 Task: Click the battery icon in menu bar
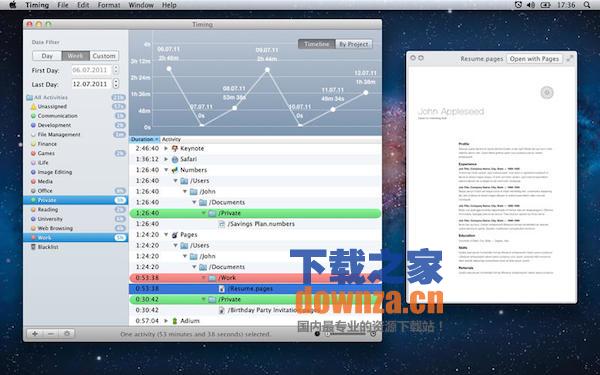coord(545,5)
